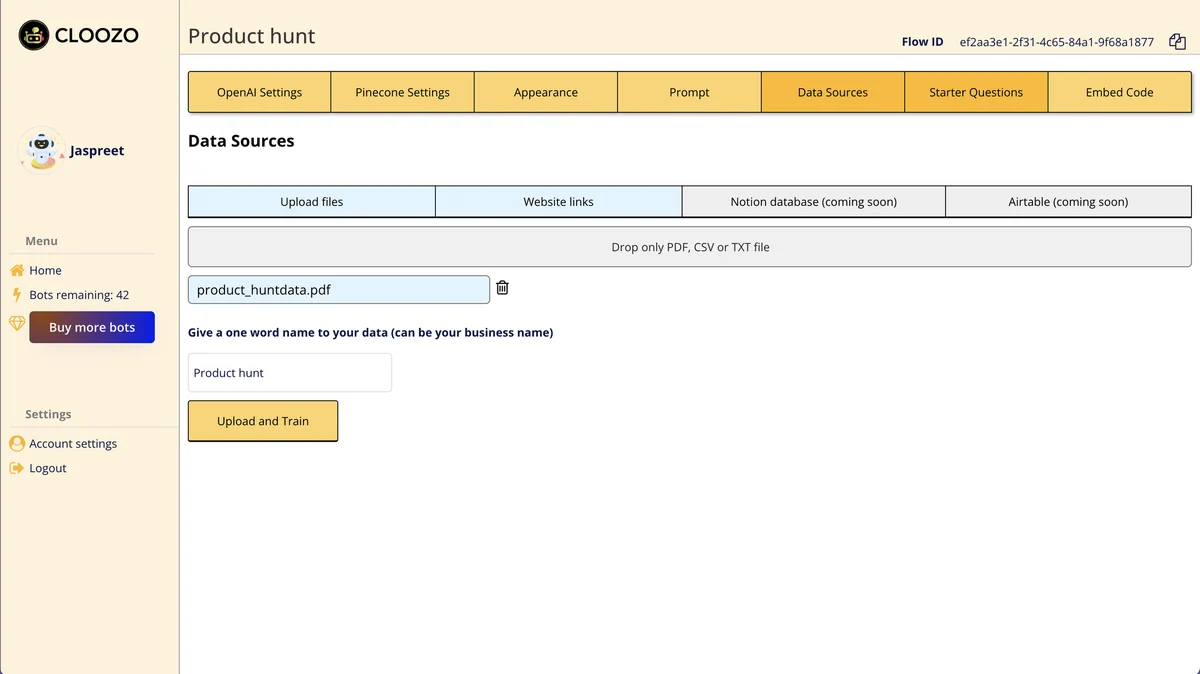Click the Home house icon
The width and height of the screenshot is (1200, 674).
pyautogui.click(x=17, y=270)
